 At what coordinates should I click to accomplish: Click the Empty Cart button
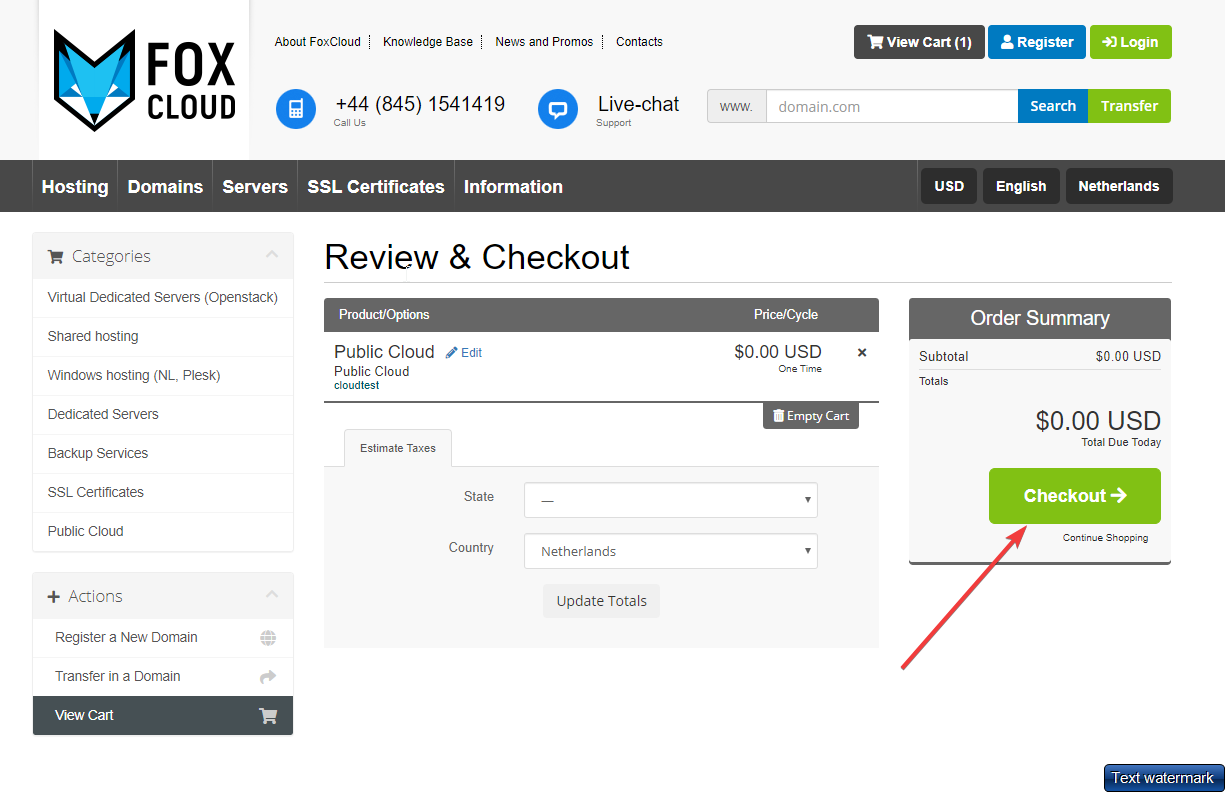[x=810, y=416]
